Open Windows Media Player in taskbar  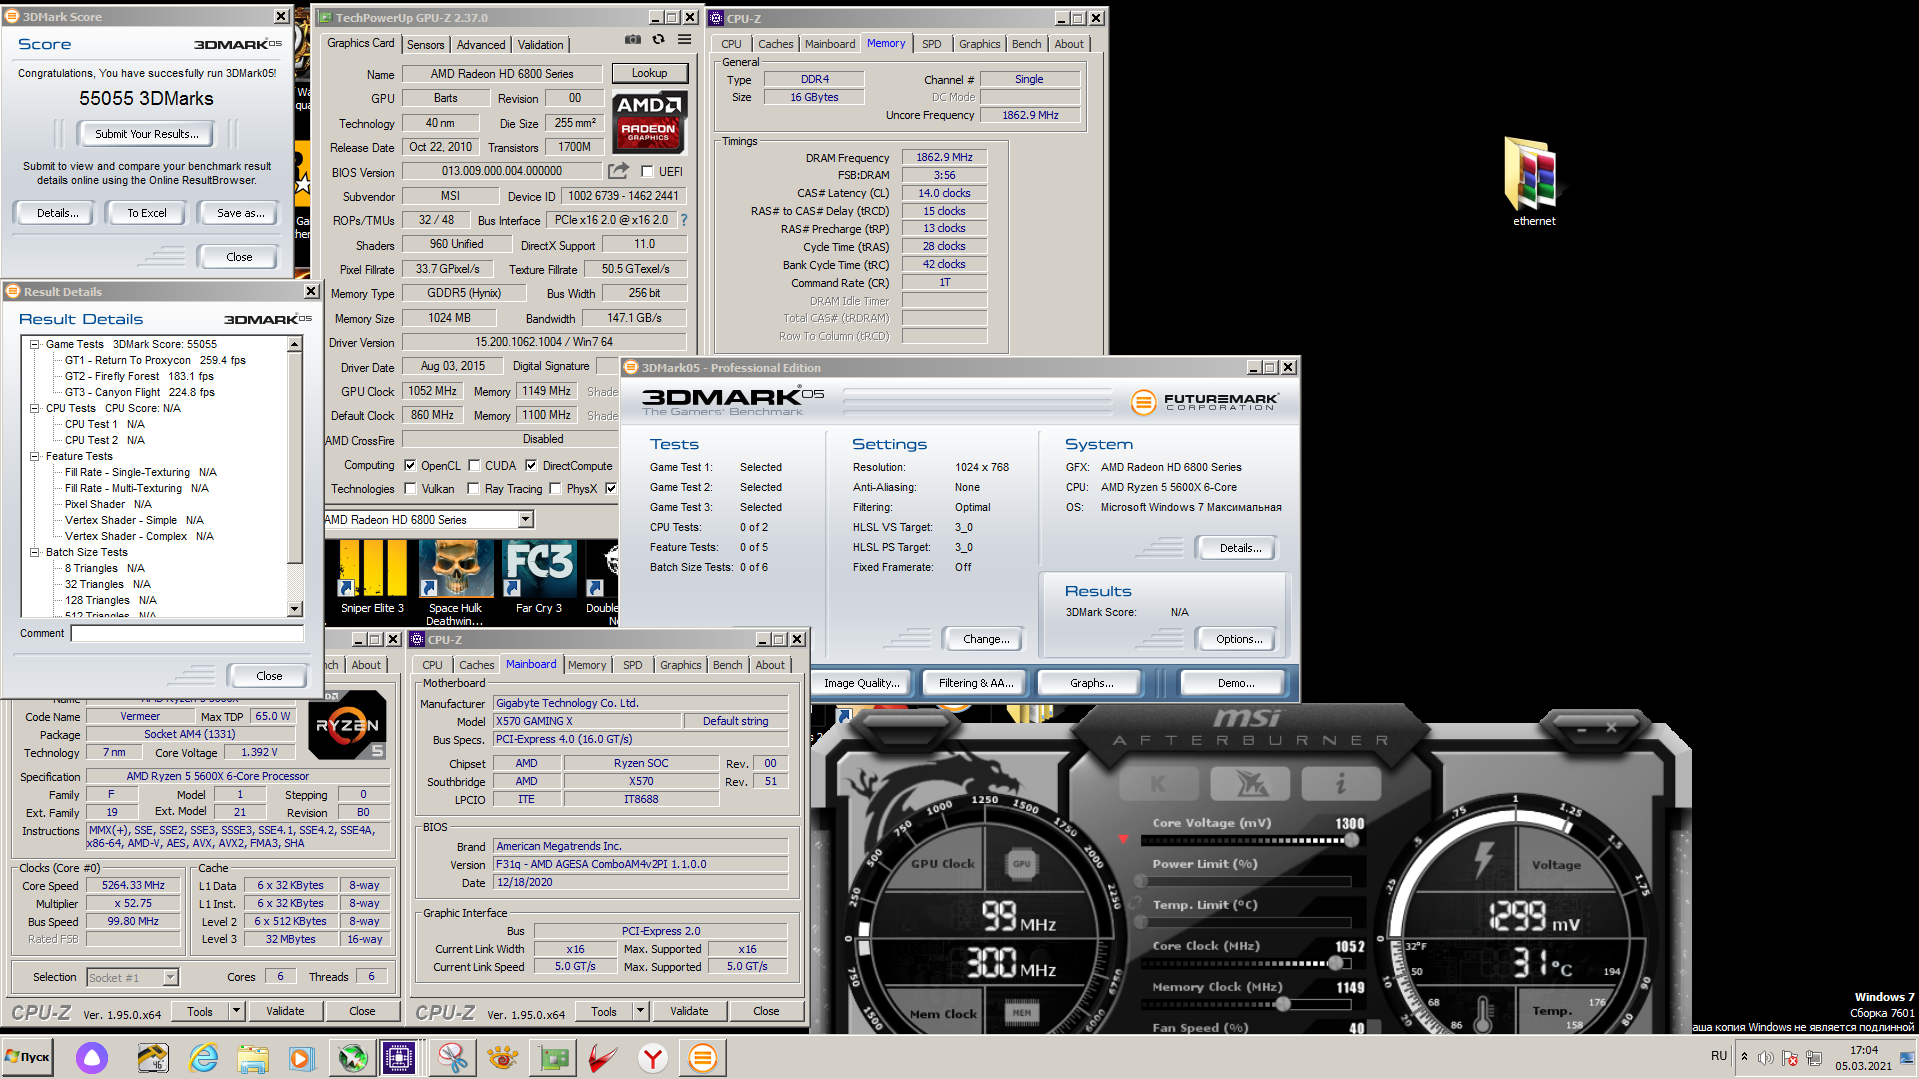tap(301, 1057)
